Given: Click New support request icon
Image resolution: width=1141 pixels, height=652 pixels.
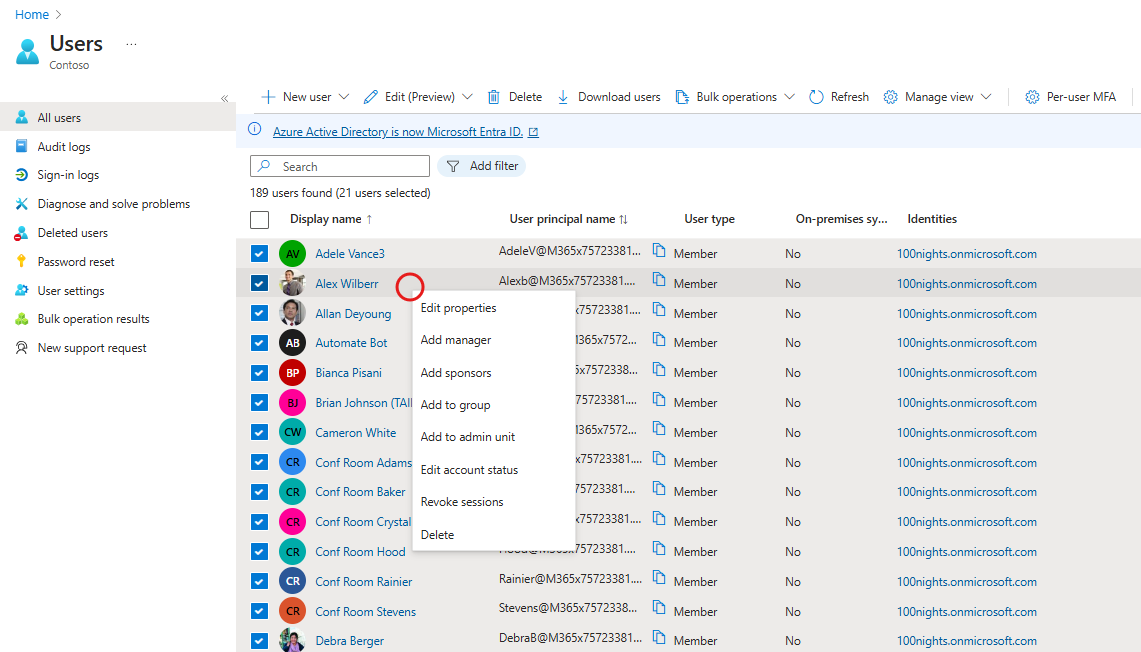Looking at the screenshot, I should pyautogui.click(x=22, y=348).
